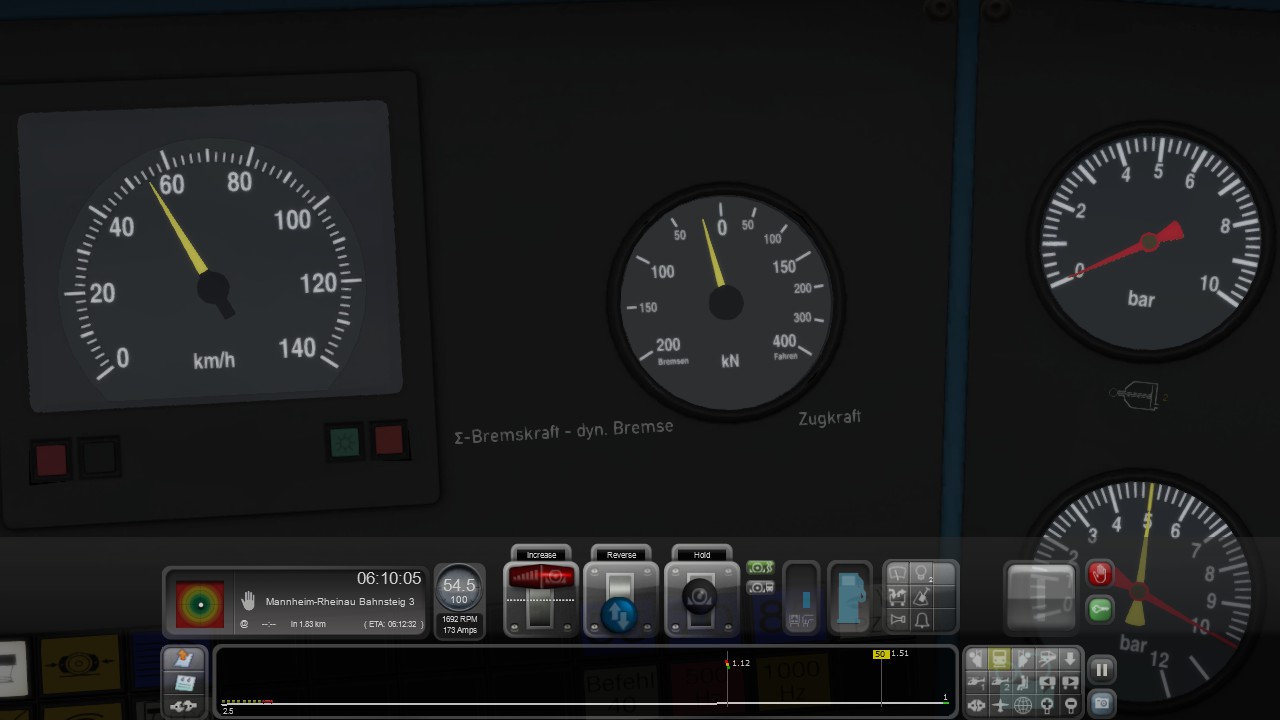Click the stop-hand icon beside Mannheim-Rheinau
The height and width of the screenshot is (720, 1280).
point(249,601)
